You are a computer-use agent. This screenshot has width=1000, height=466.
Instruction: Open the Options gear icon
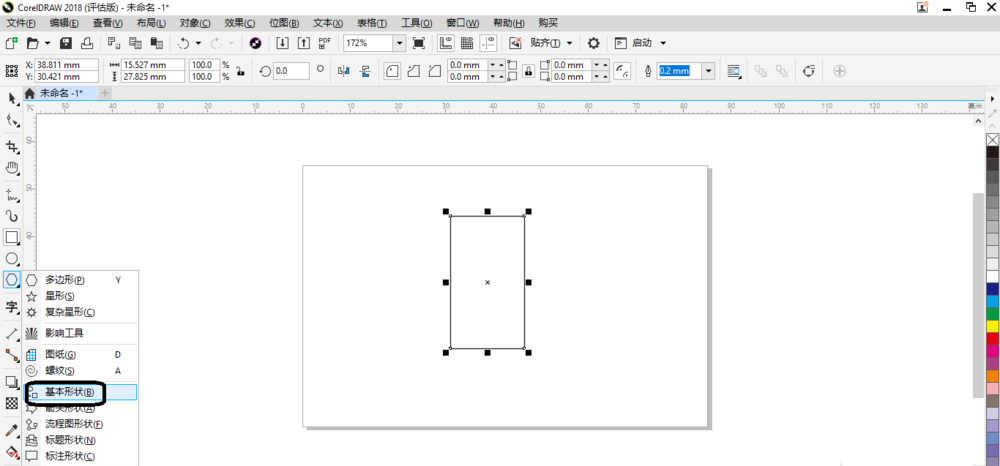pyautogui.click(x=593, y=43)
